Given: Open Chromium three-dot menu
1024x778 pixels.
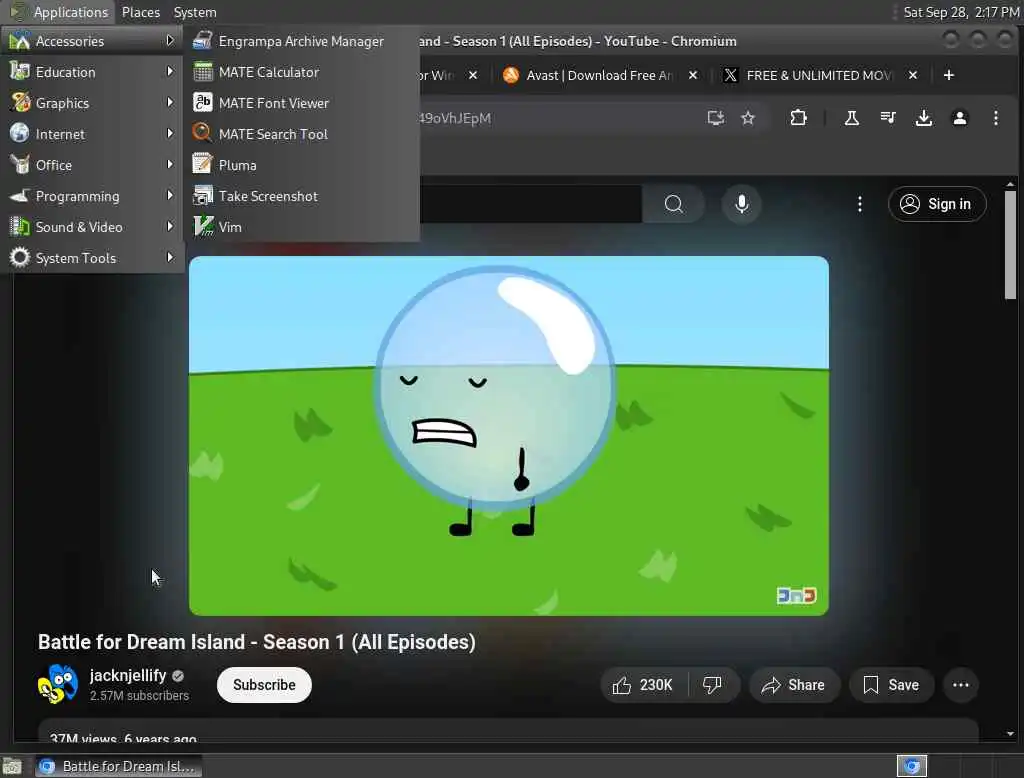Looking at the screenshot, I should coord(995,118).
